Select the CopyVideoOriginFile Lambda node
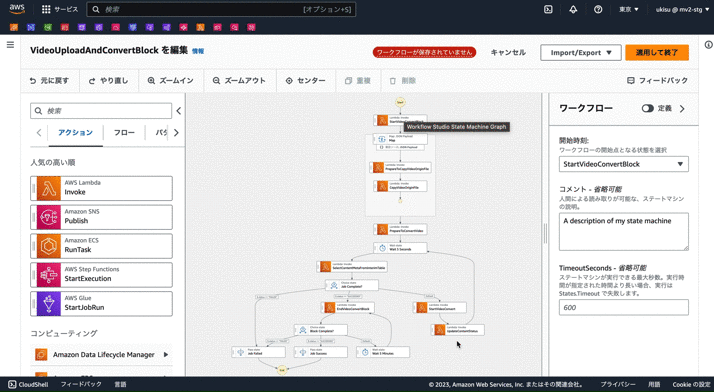 pyautogui.click(x=400, y=186)
